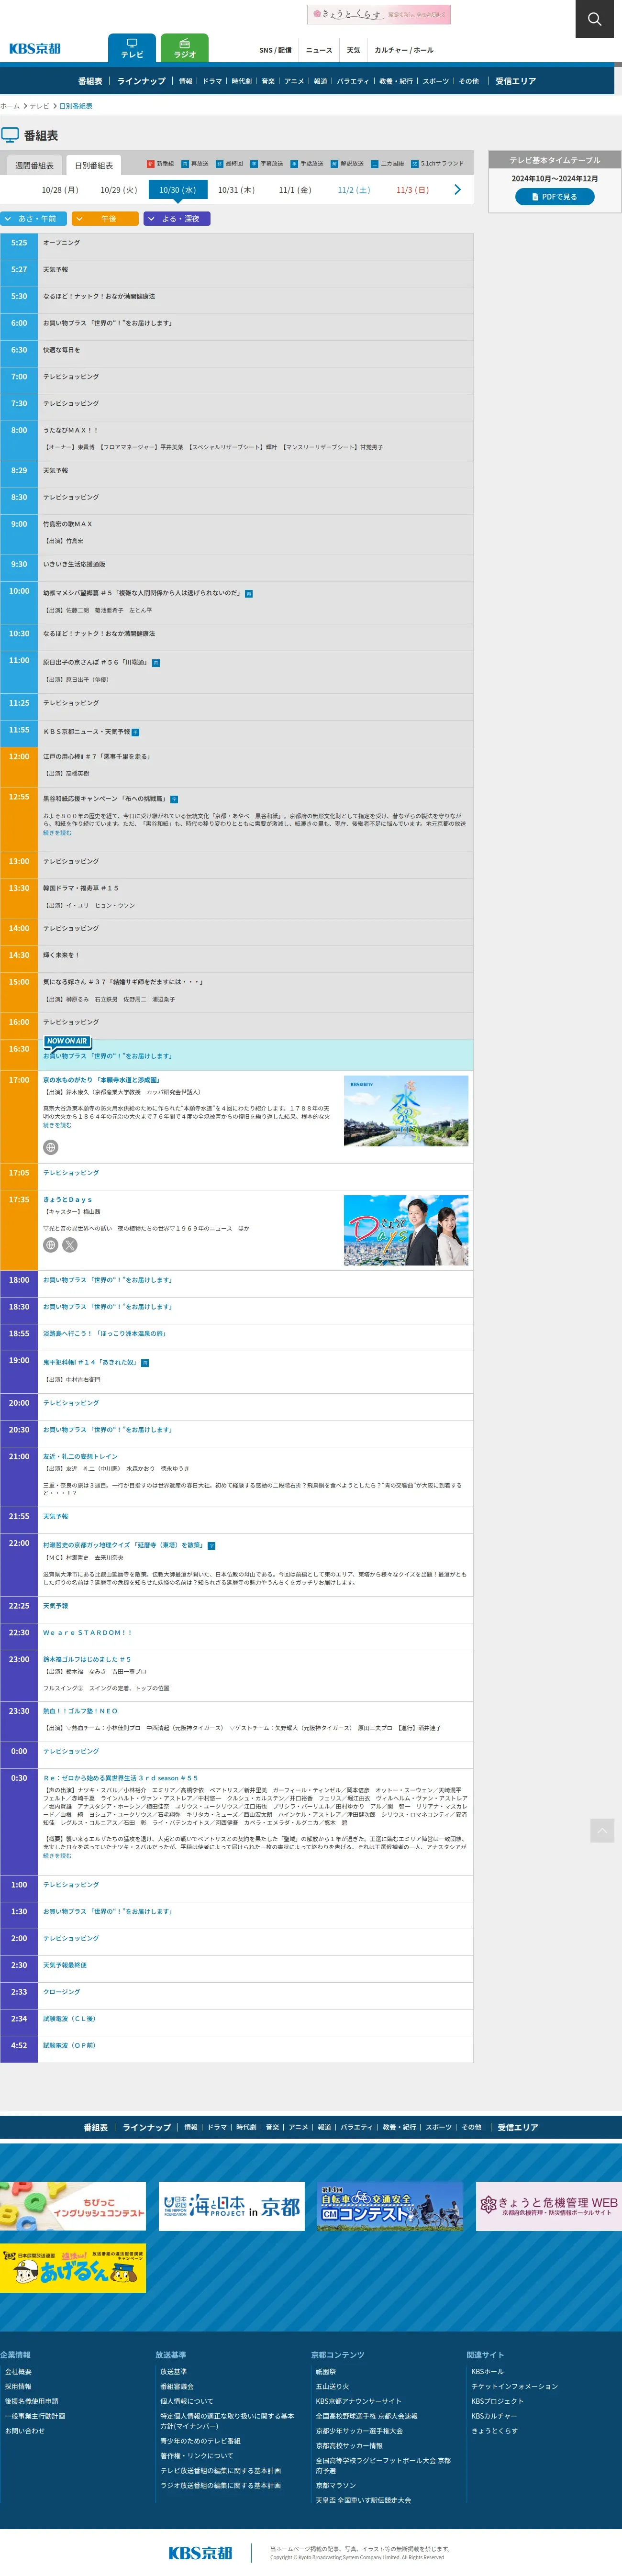Viewport: 622px width, 2576px height.
Task: Expand 続きを読む for 黒谷和紙応援キャンペーン
Action: 57,833
